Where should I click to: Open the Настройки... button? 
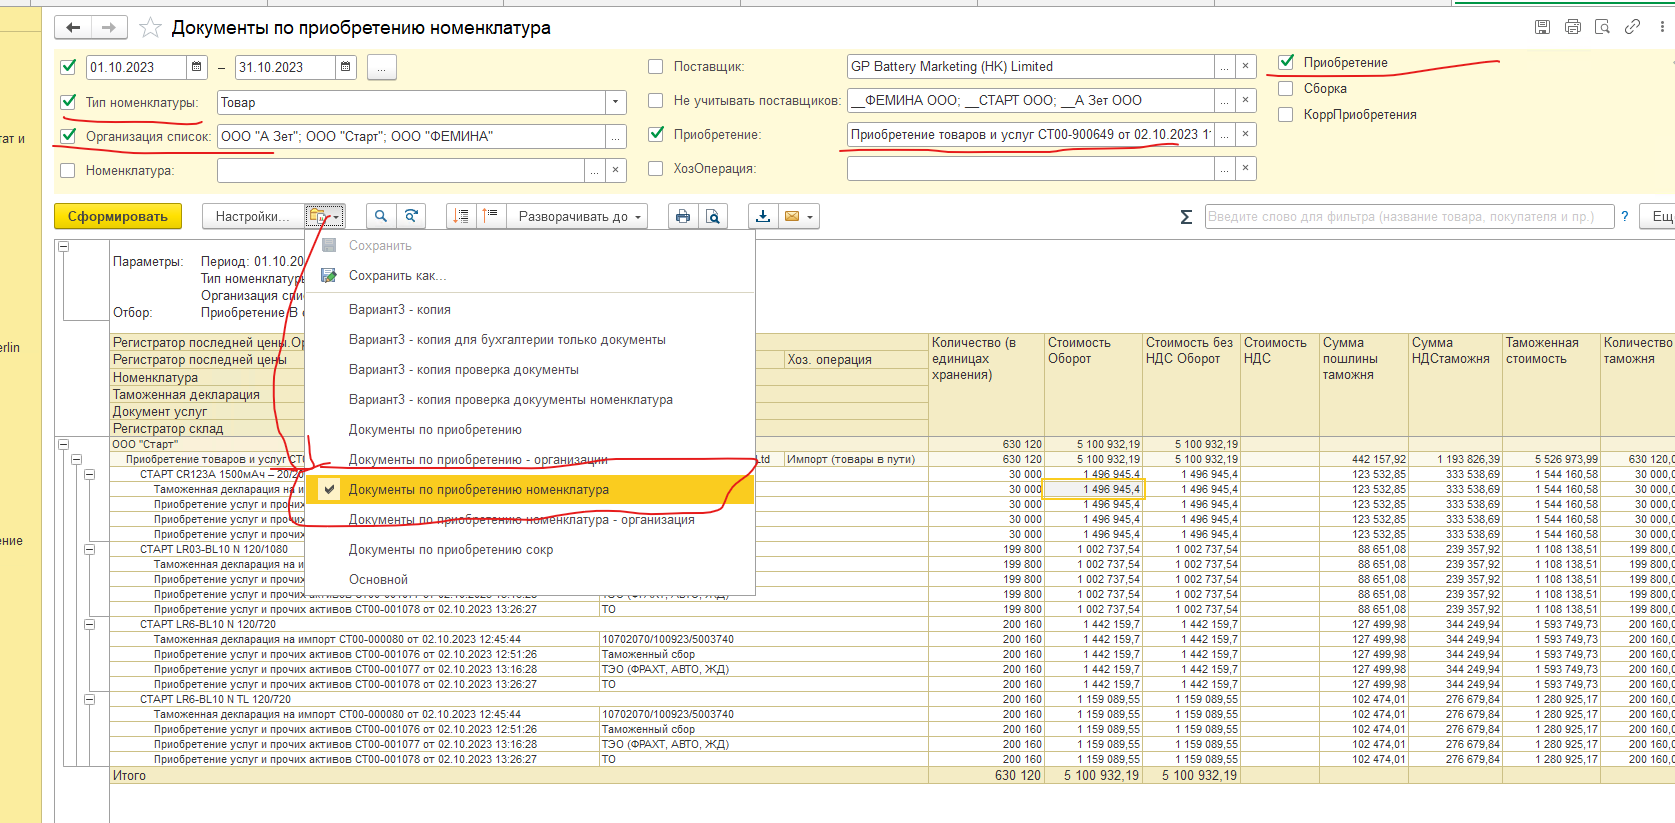pyautogui.click(x=252, y=216)
